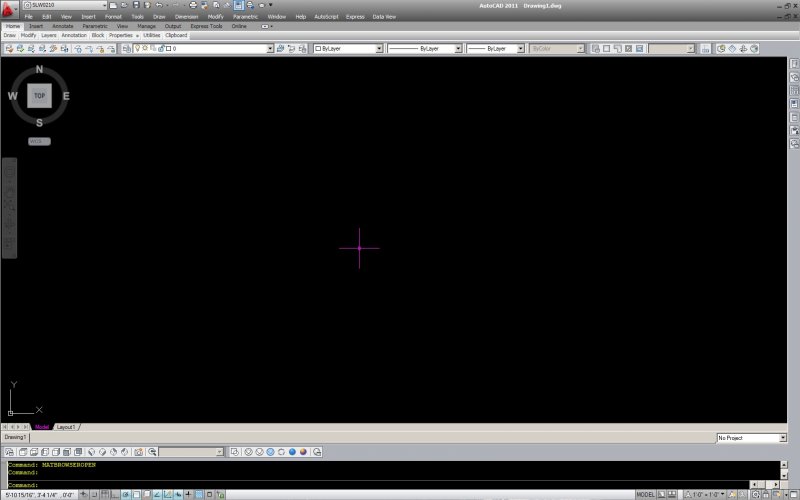Click the Layers ribbon panel button
The width and height of the screenshot is (800, 500).
(x=48, y=36)
